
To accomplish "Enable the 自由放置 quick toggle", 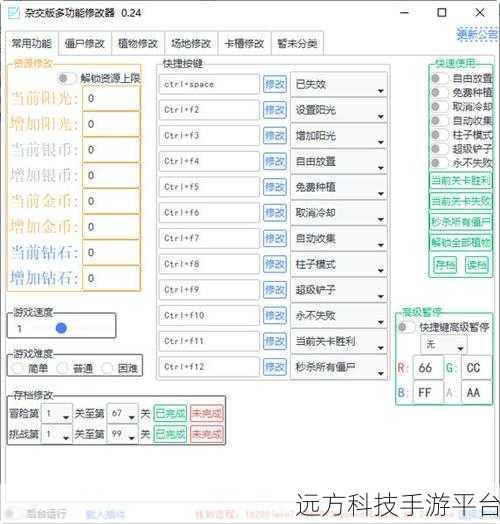I will pyautogui.click(x=439, y=79).
